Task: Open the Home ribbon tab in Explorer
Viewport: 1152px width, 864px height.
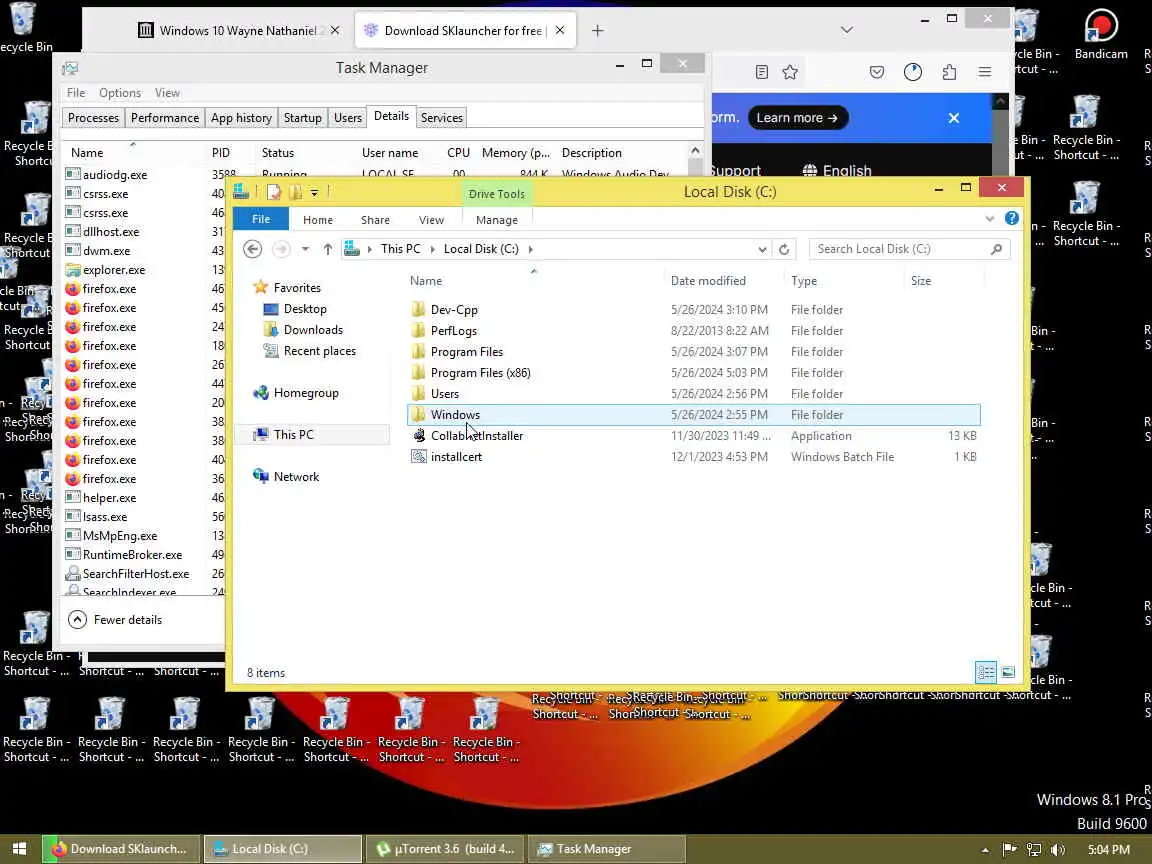Action: point(317,220)
